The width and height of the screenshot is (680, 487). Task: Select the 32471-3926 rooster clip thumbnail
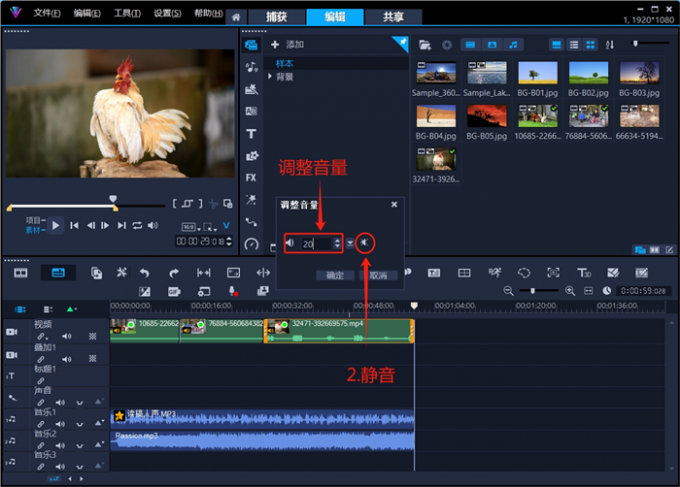pyautogui.click(x=436, y=159)
